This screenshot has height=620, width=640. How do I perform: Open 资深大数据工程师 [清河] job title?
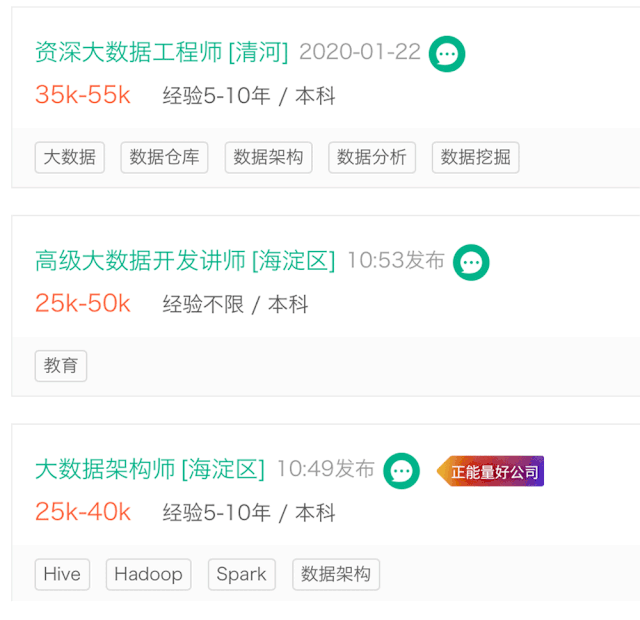coord(161,52)
